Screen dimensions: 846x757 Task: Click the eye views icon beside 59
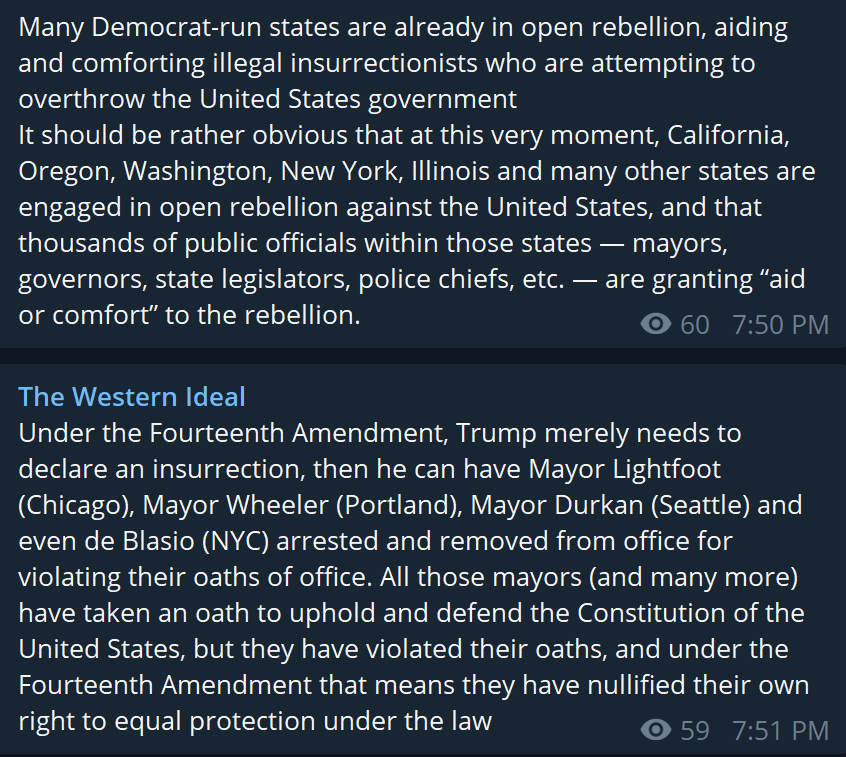click(656, 730)
